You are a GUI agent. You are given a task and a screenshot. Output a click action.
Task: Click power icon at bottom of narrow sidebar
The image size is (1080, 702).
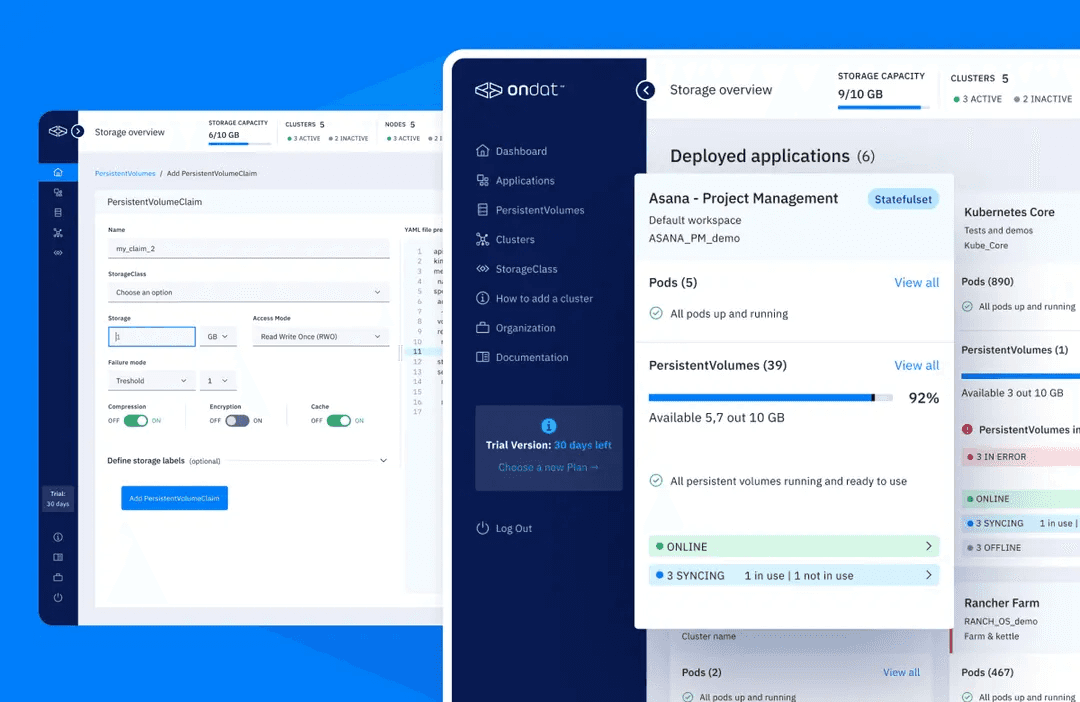[x=58, y=597]
